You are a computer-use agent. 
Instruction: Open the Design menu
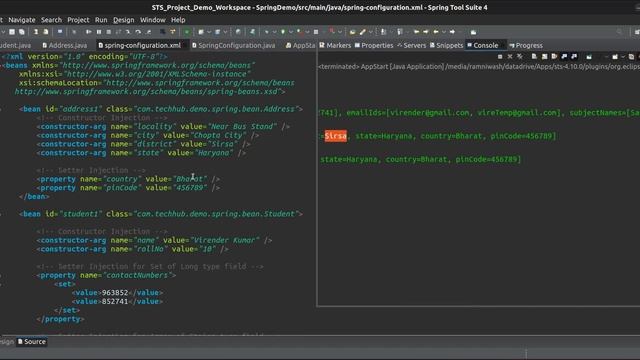[124, 20]
